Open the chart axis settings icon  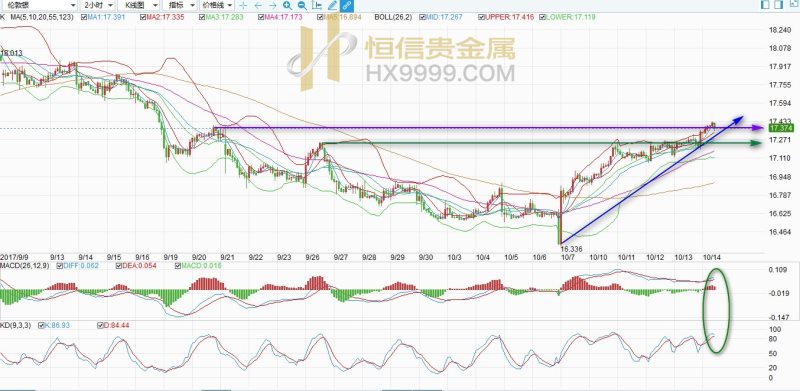point(317,6)
